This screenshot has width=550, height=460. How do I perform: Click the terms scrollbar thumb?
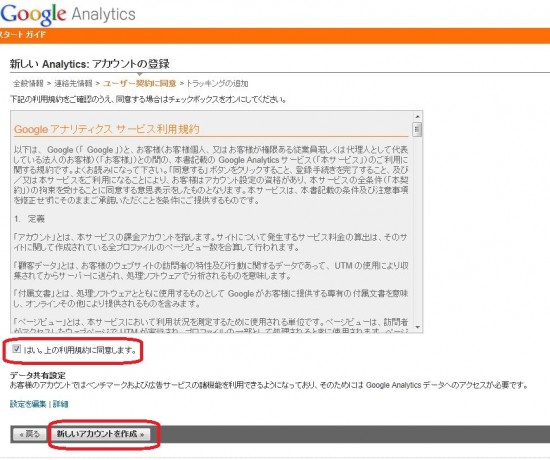(x=417, y=129)
